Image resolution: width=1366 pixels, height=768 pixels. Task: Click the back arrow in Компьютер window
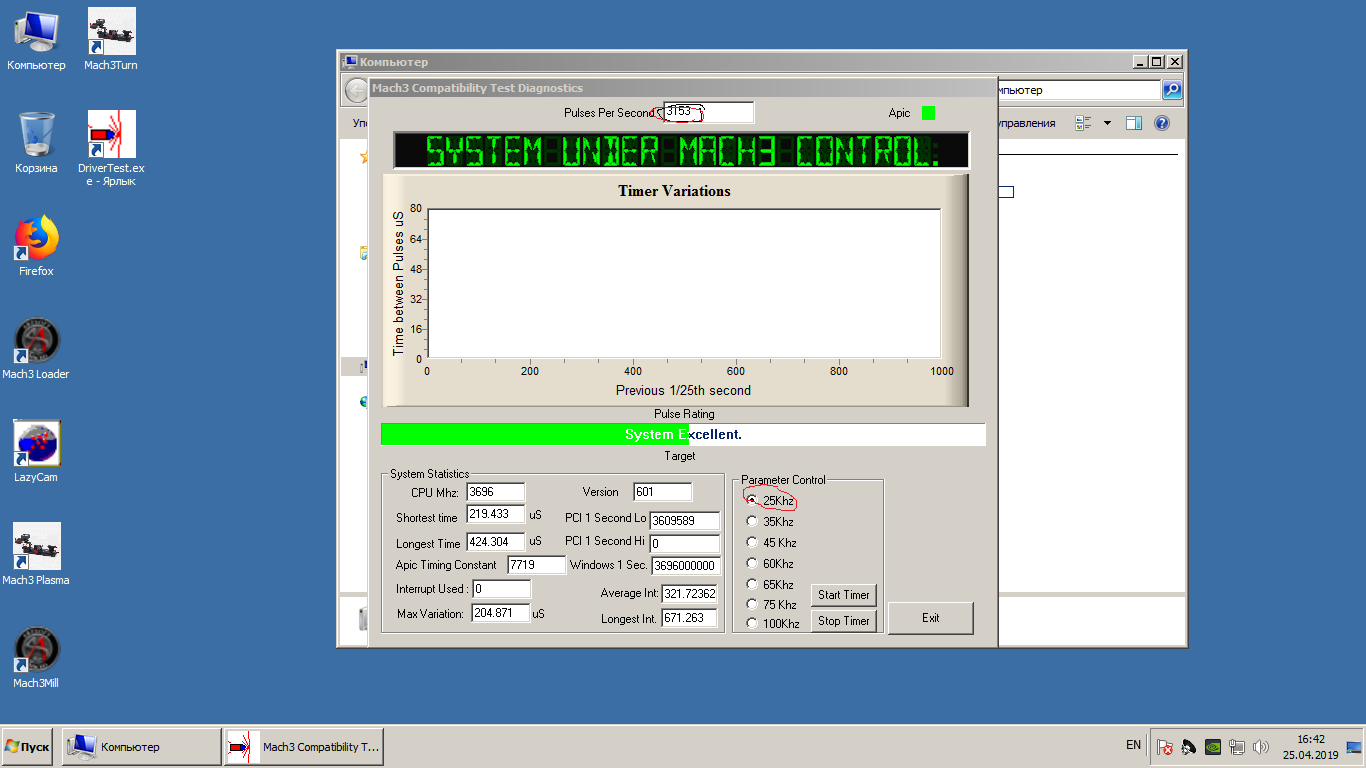(x=357, y=90)
